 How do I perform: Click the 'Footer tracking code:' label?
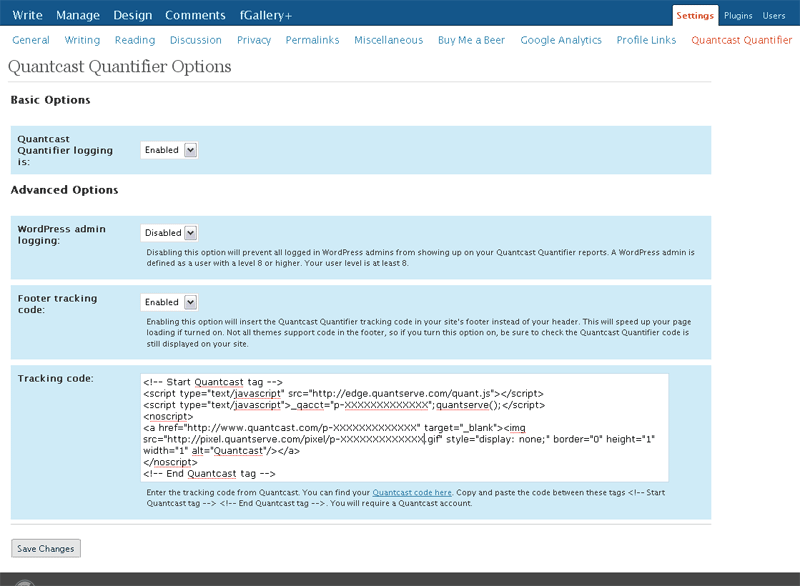(x=57, y=304)
